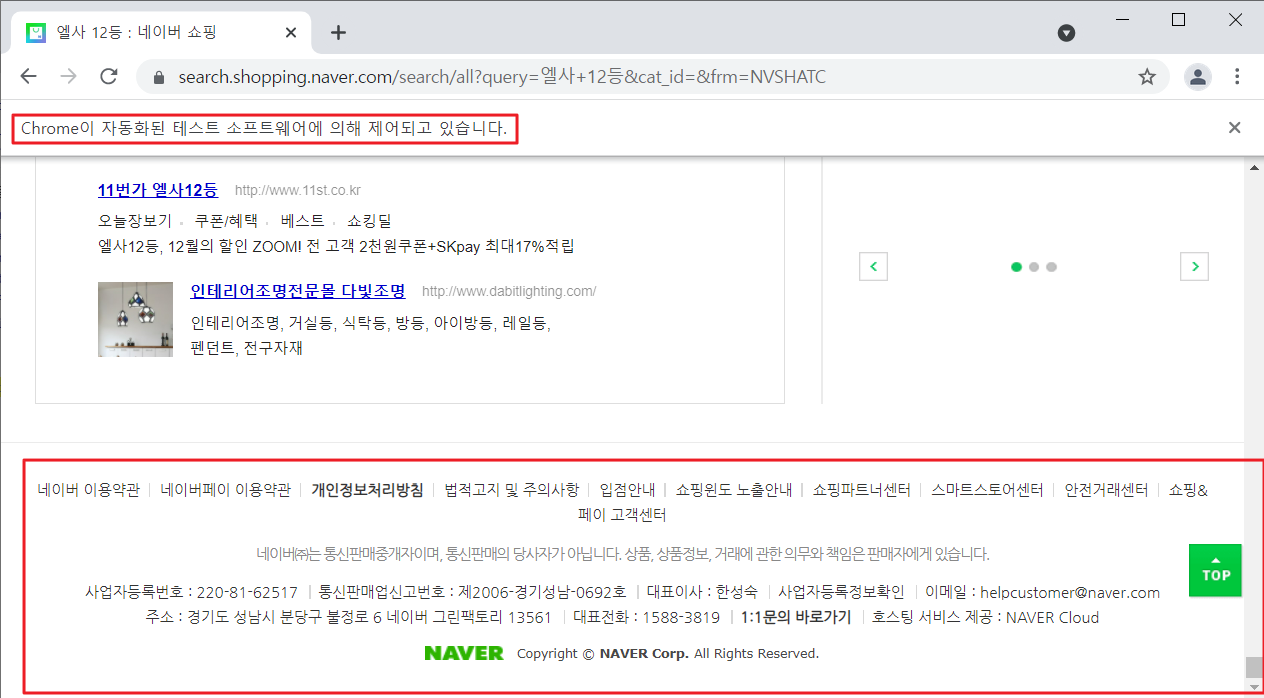
Task: Open the 쇼킹딜 sublink
Action: coord(369,220)
